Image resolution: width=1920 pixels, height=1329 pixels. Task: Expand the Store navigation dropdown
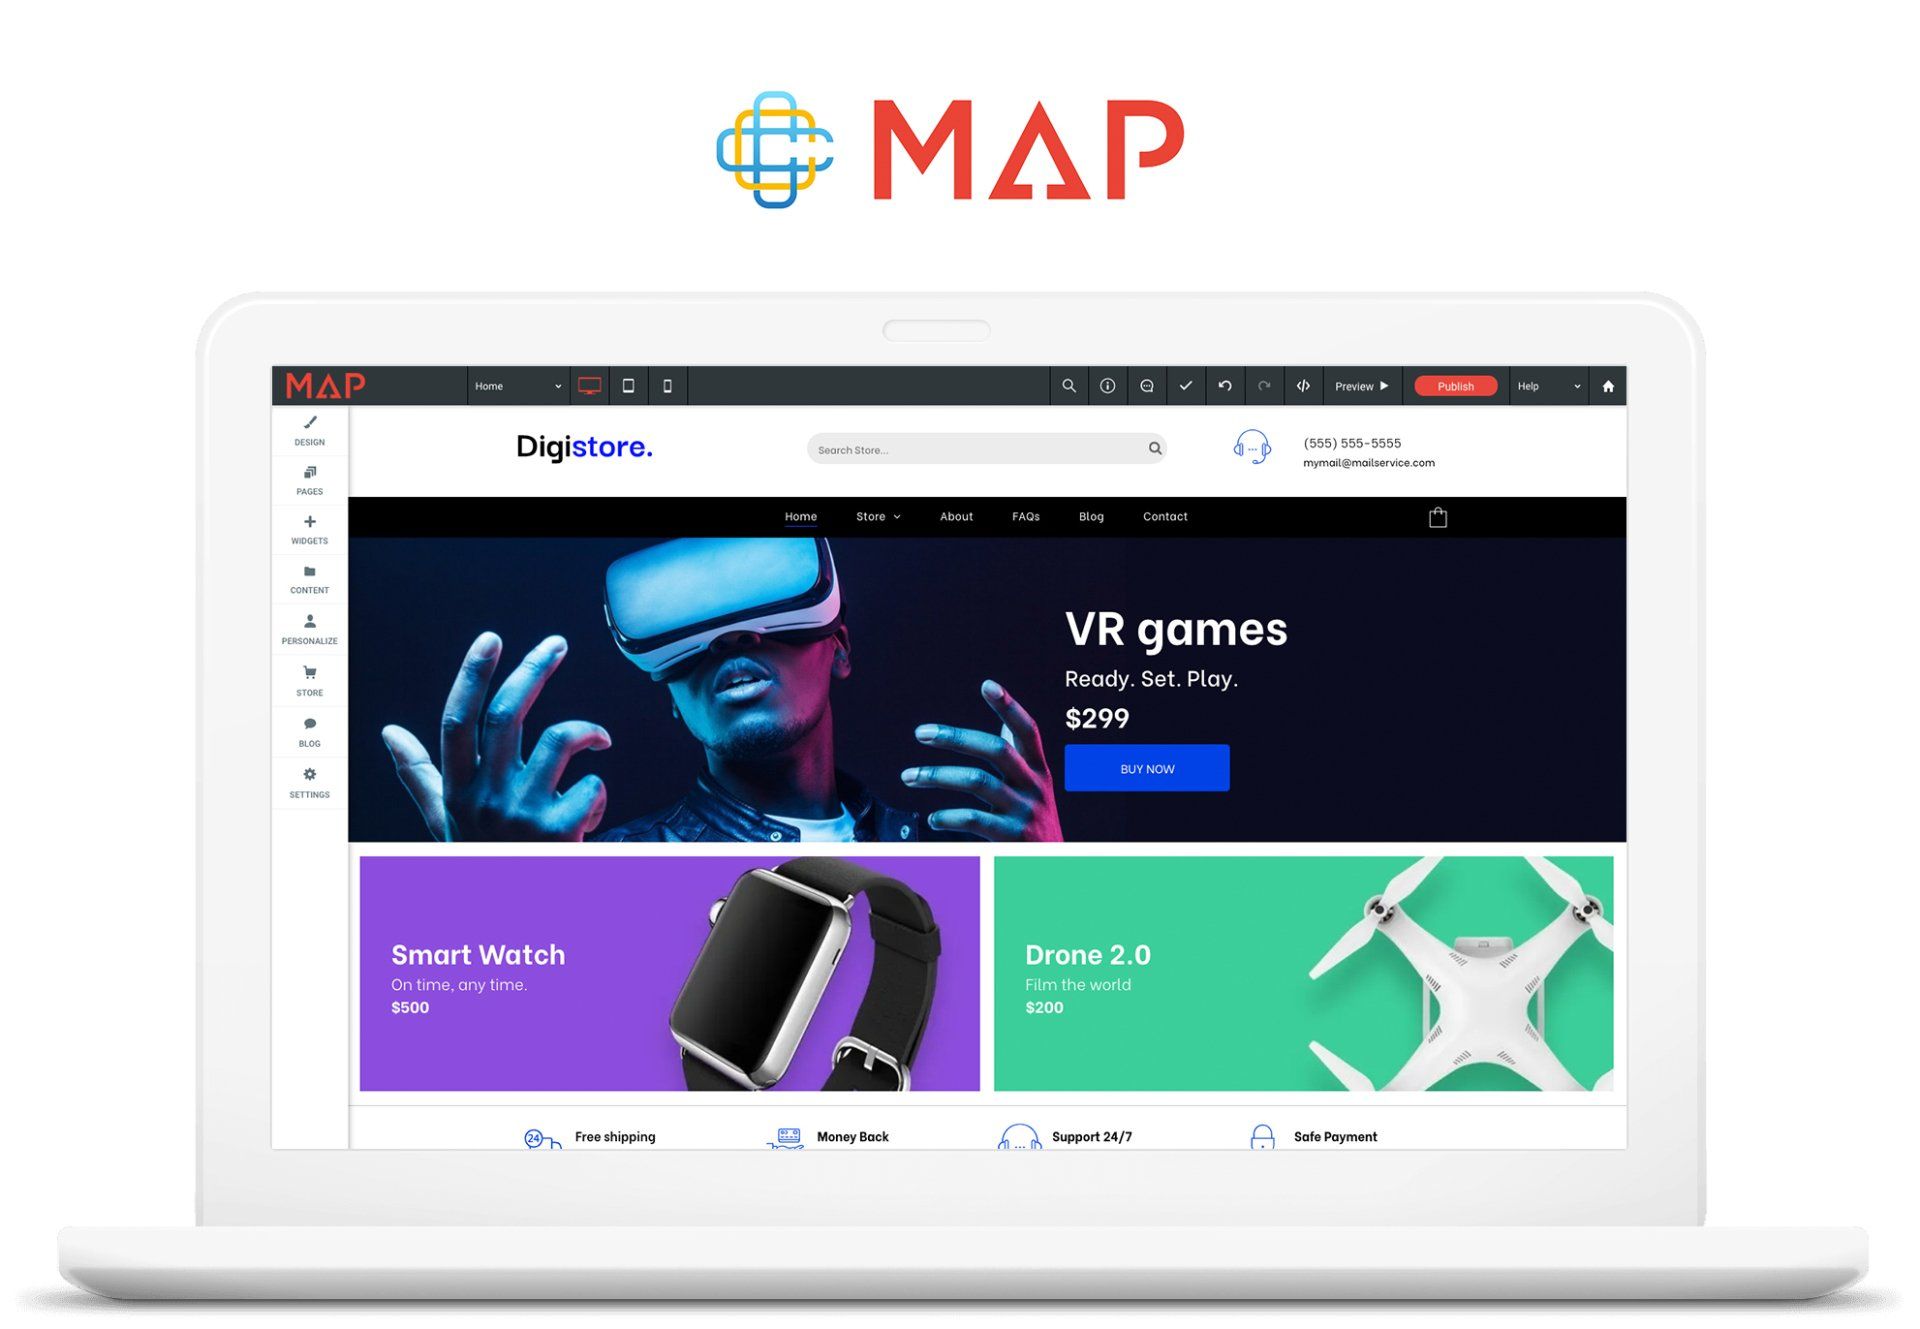pyautogui.click(x=877, y=516)
